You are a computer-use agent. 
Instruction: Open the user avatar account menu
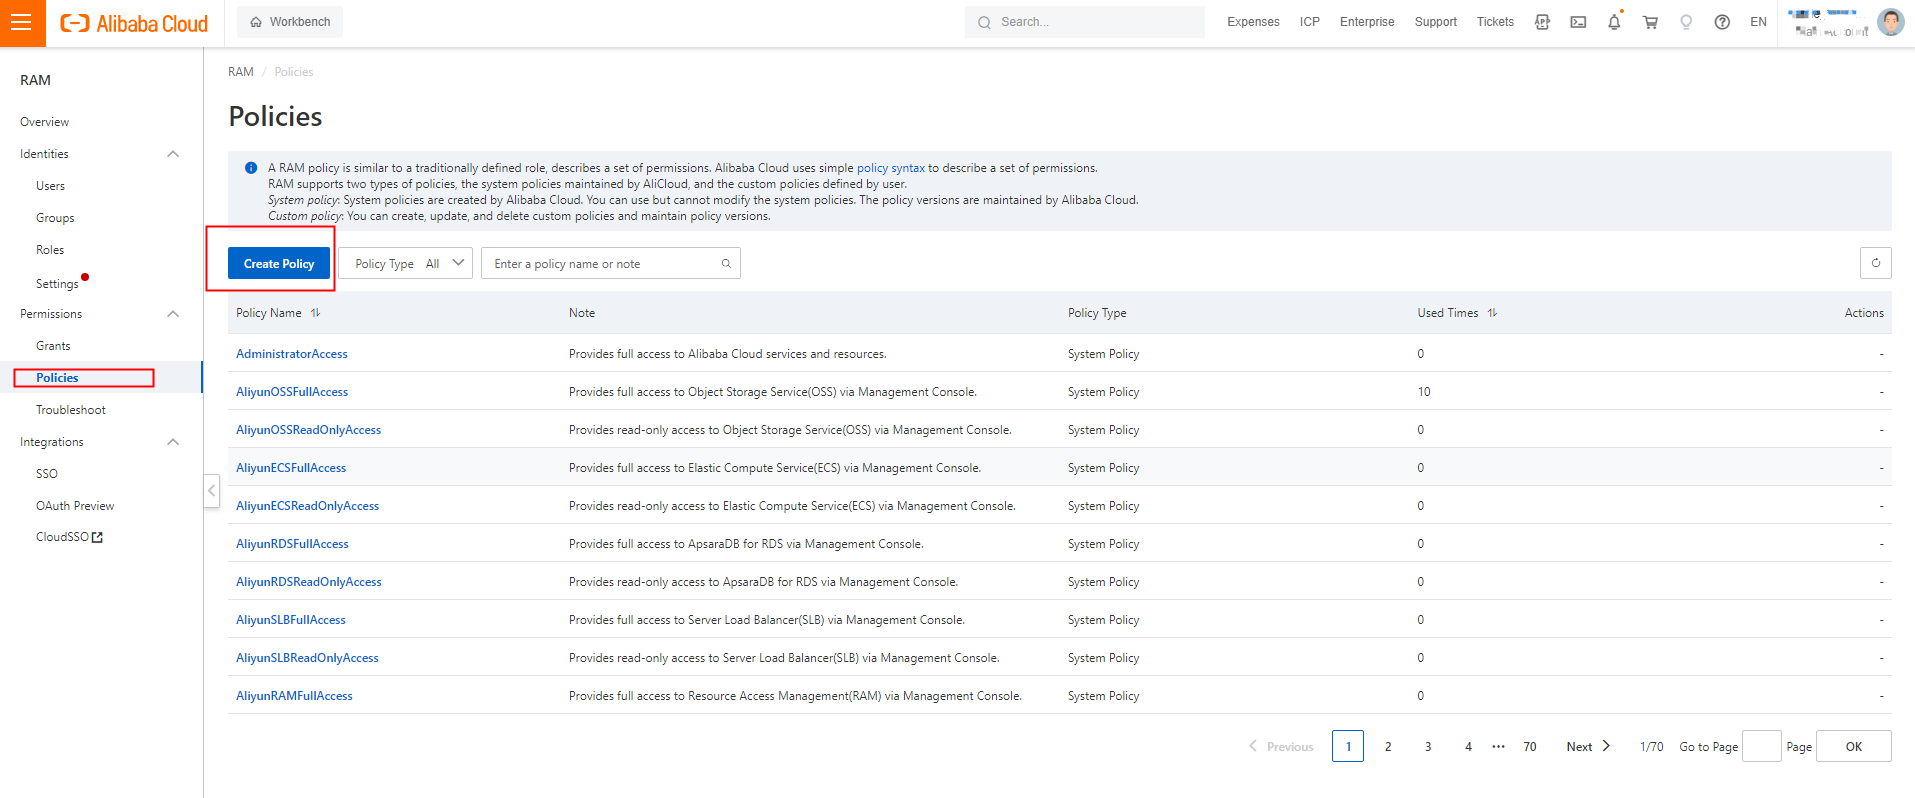[x=1890, y=22]
